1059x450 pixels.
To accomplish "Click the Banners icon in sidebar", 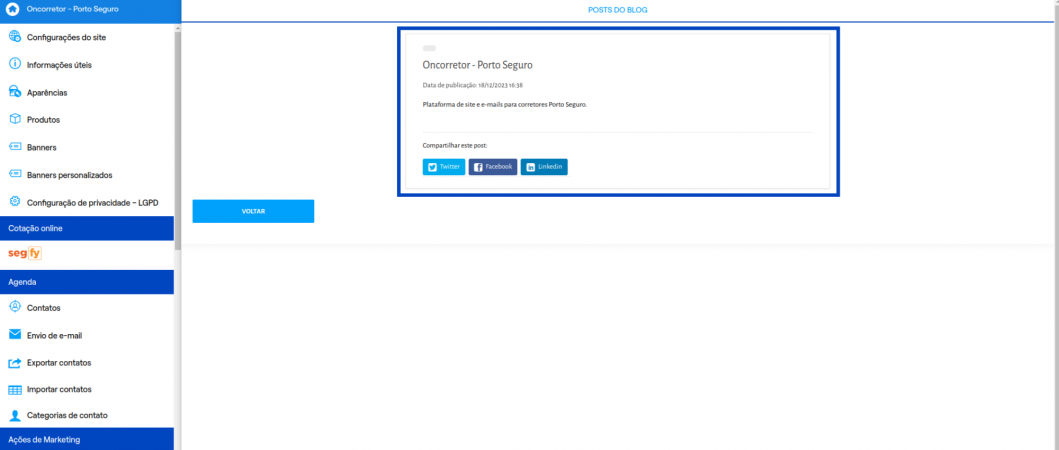I will (x=15, y=147).
